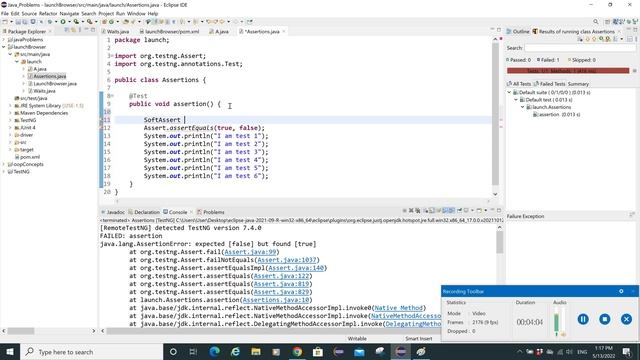Pause the recording in Recording Toolbar
The height and width of the screenshot is (360, 640).
pyautogui.click(x=583, y=319)
